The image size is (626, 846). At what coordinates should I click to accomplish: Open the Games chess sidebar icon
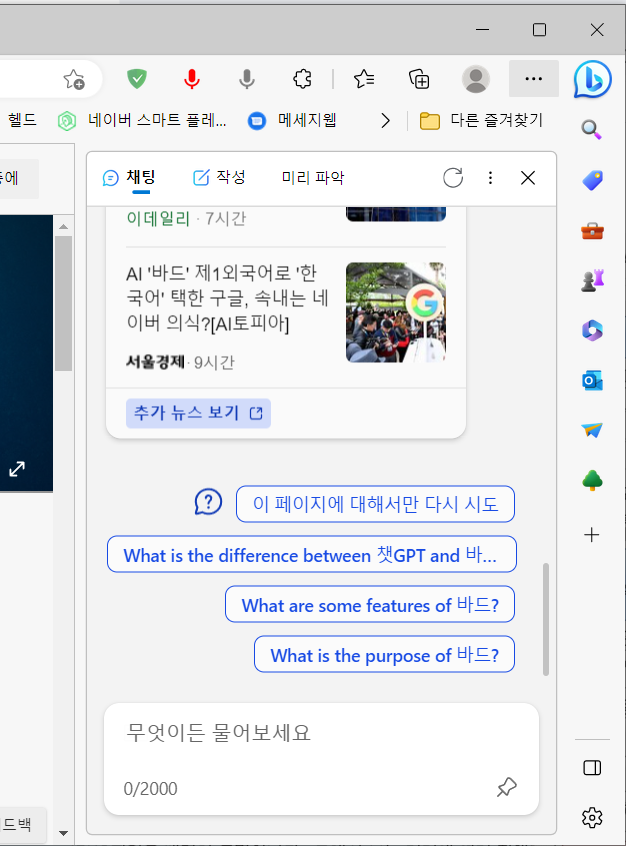592,281
